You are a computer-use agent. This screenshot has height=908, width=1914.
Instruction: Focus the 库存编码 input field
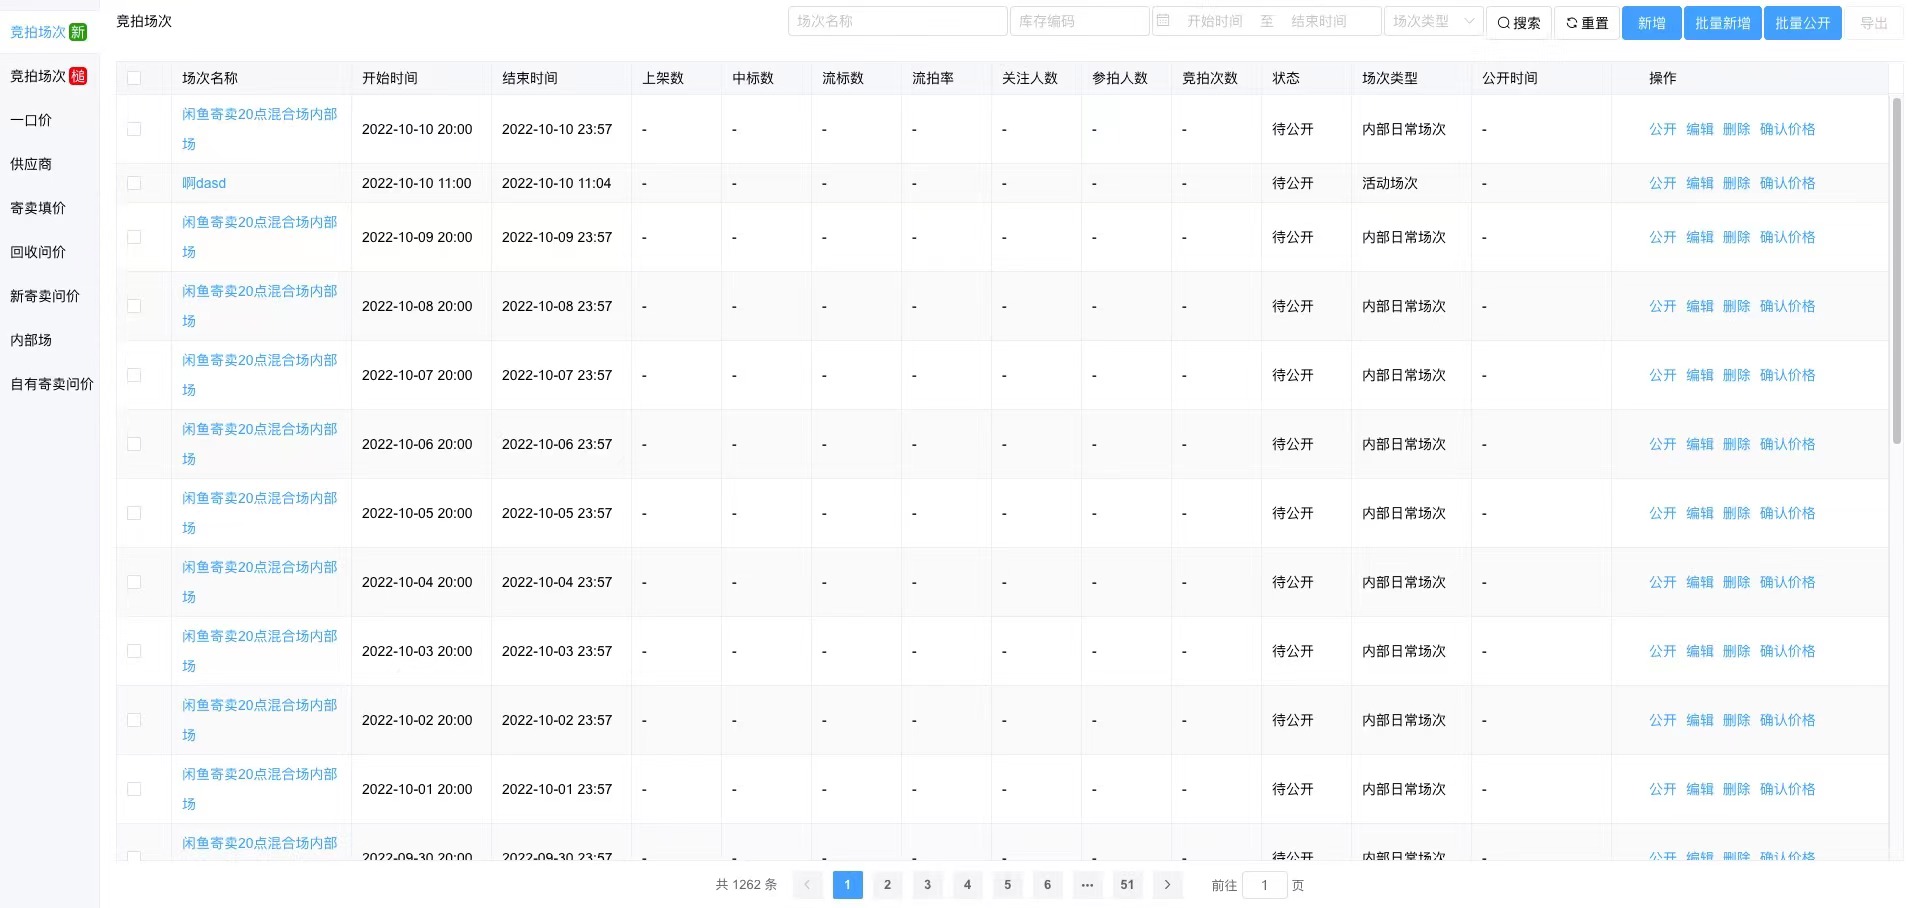pyautogui.click(x=1079, y=21)
